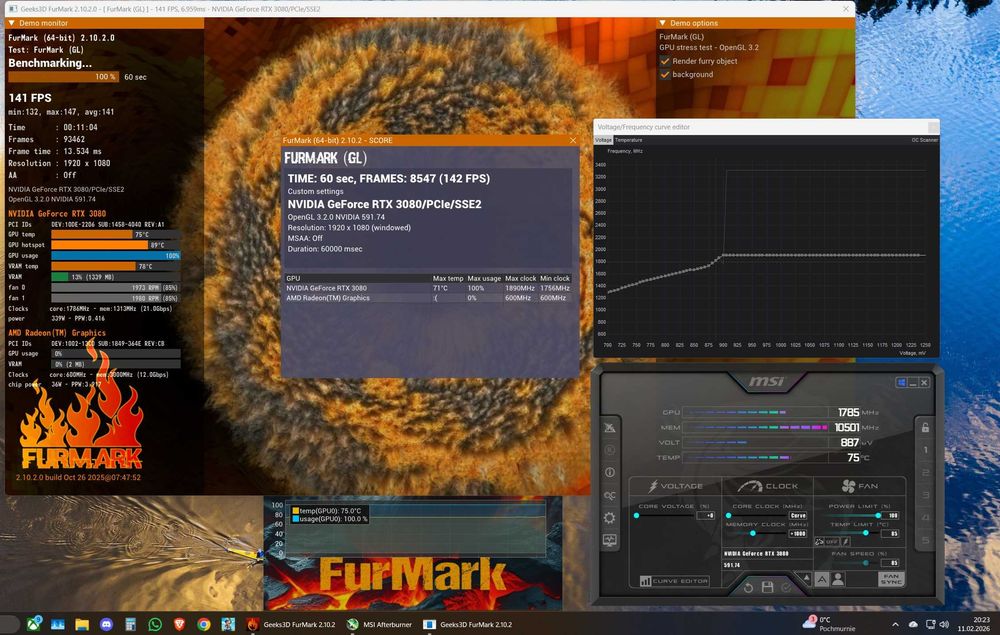Click the core clock 'Curve' value field
The width and height of the screenshot is (1000, 635).
click(x=798, y=515)
